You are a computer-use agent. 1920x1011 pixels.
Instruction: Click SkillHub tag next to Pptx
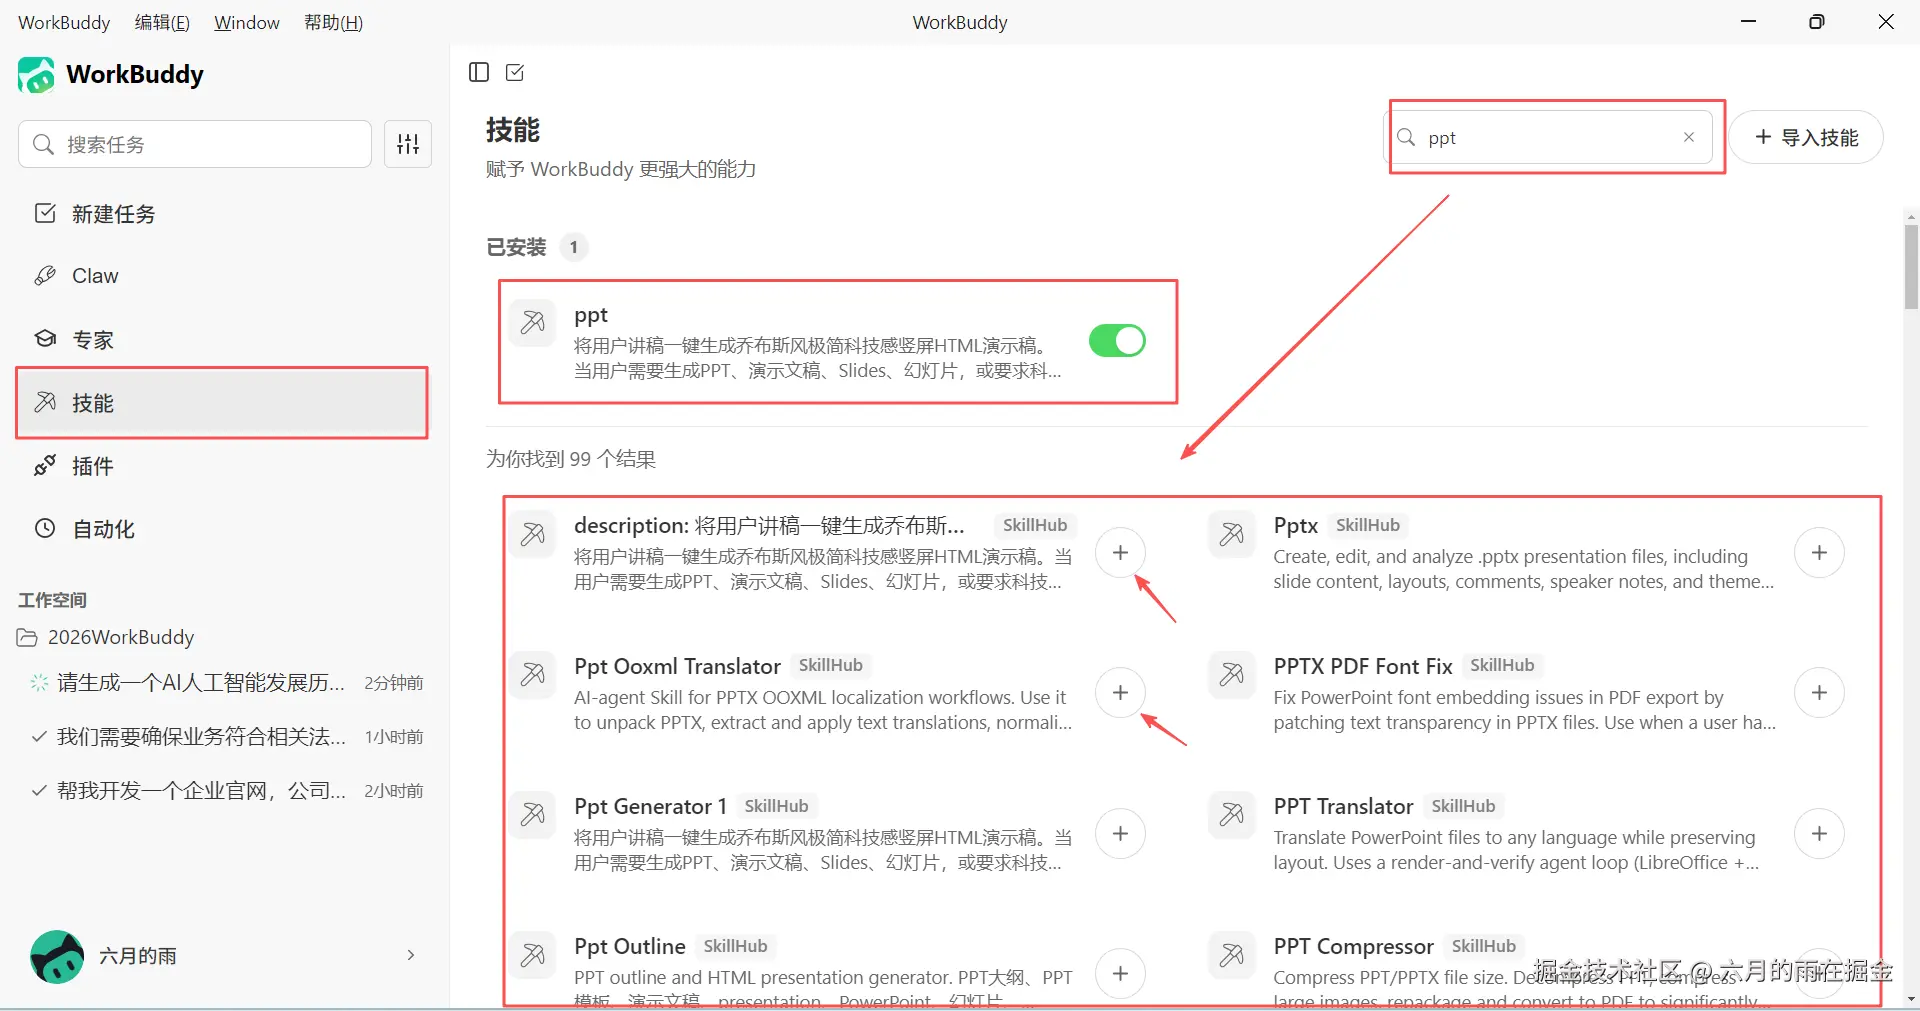click(1368, 526)
